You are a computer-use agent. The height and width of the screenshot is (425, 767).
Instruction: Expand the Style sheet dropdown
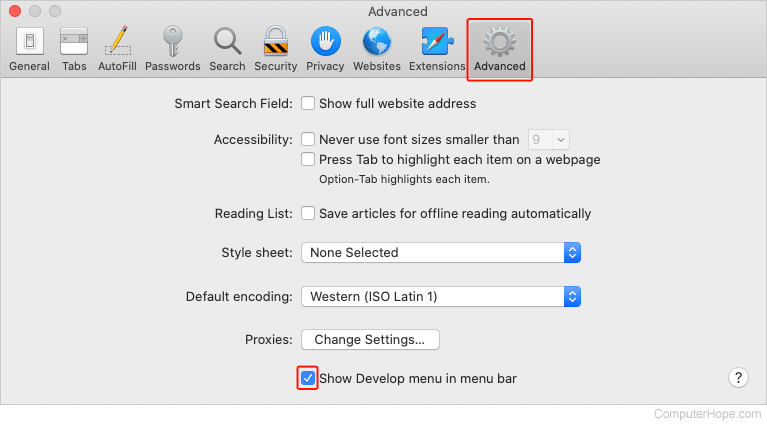[x=441, y=253]
